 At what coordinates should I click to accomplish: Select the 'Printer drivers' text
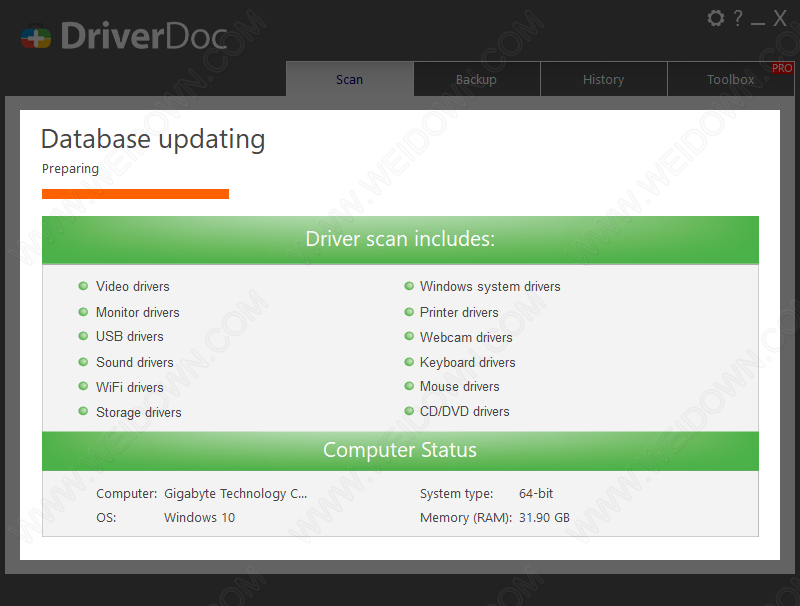459,312
